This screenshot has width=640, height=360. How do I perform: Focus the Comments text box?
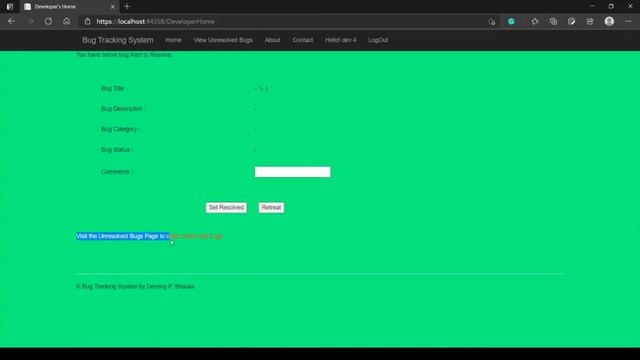293,172
